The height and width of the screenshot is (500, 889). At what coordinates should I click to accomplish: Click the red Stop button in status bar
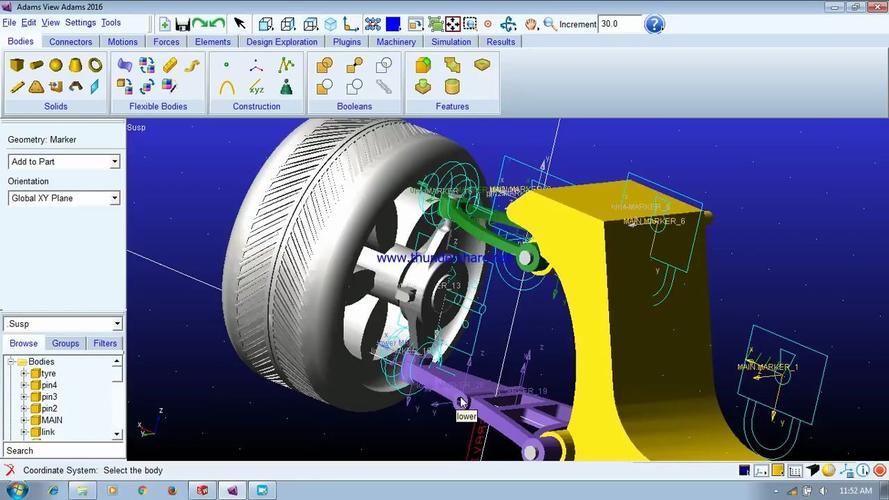point(879,470)
